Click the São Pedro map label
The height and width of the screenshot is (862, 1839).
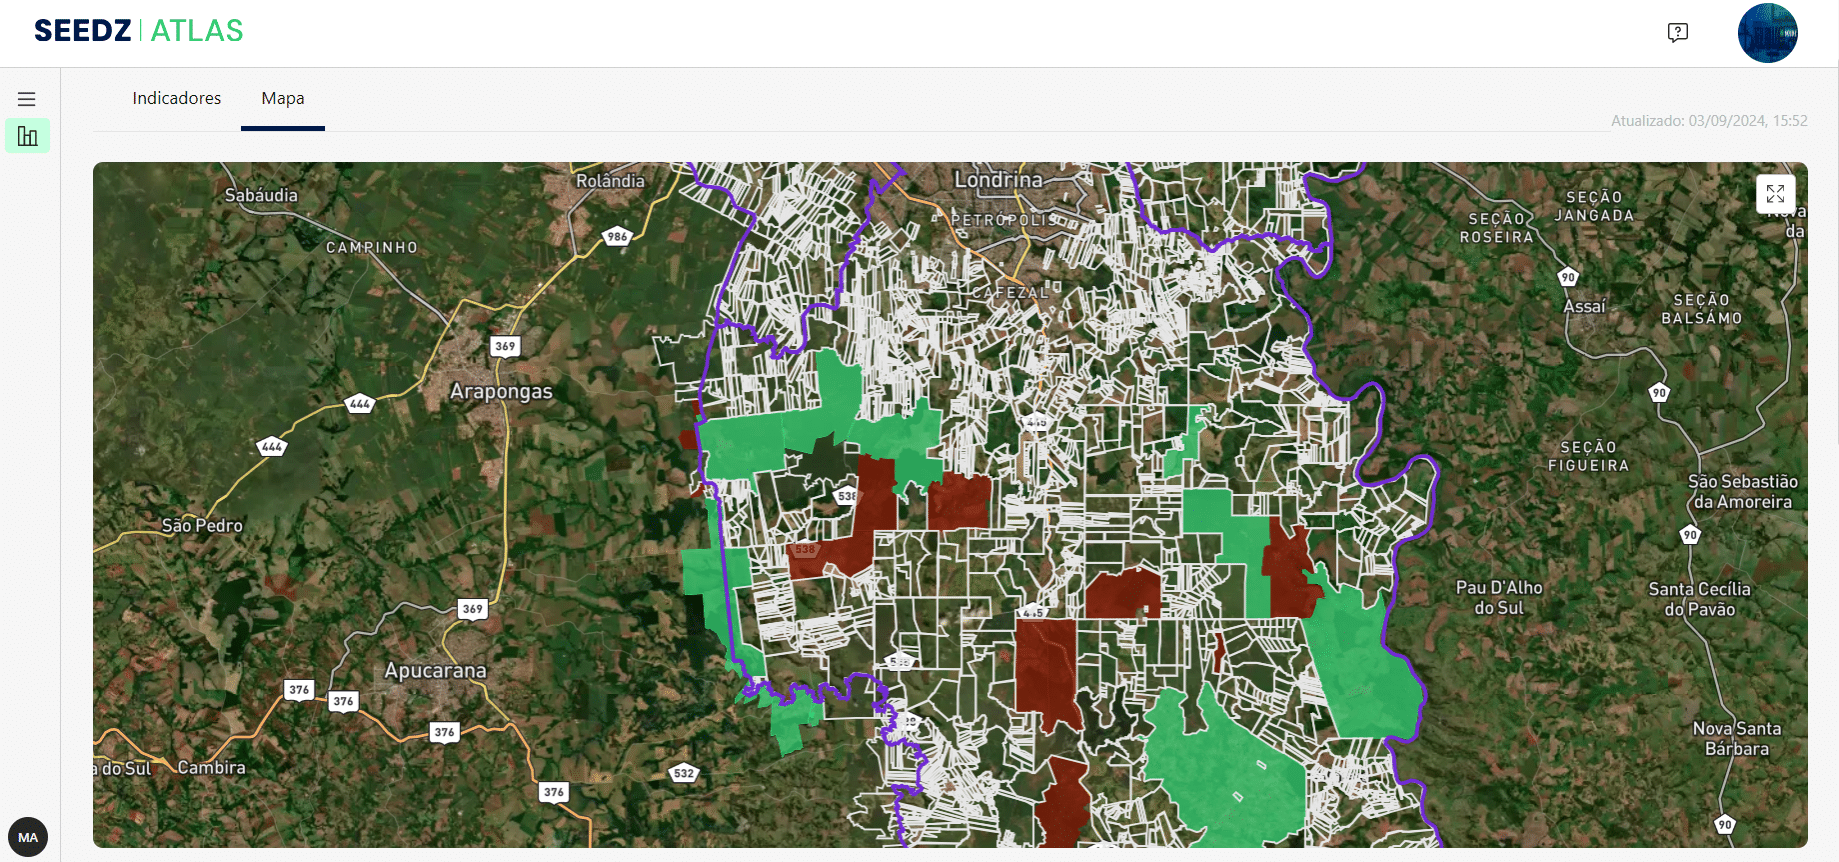click(202, 525)
